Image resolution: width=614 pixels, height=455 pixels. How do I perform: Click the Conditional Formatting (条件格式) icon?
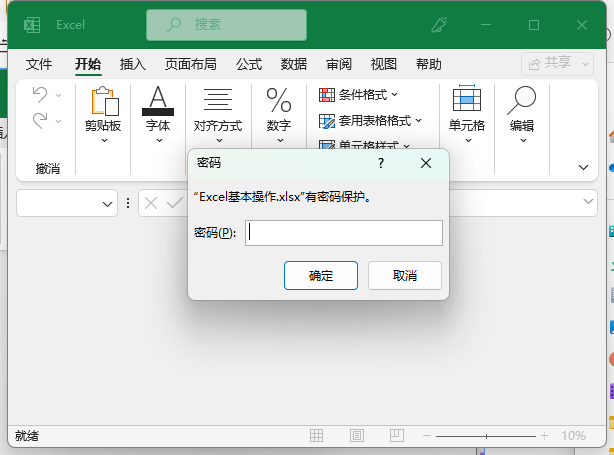[x=327, y=95]
